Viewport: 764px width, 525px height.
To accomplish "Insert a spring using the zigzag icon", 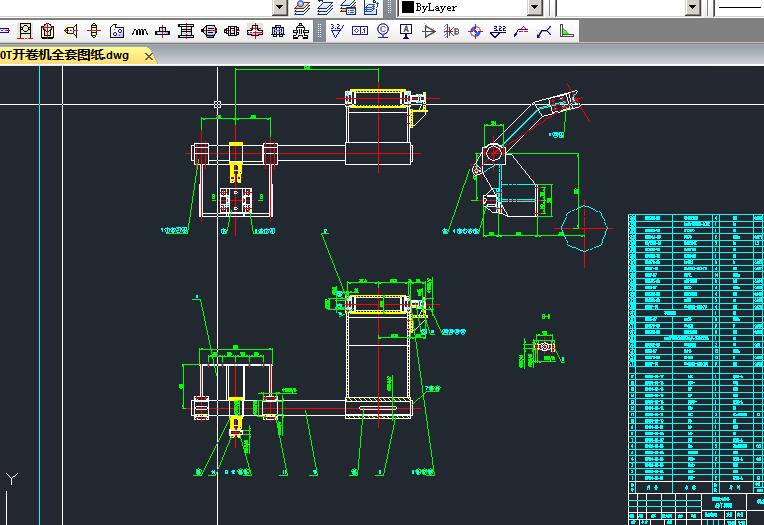I will [x=140, y=31].
